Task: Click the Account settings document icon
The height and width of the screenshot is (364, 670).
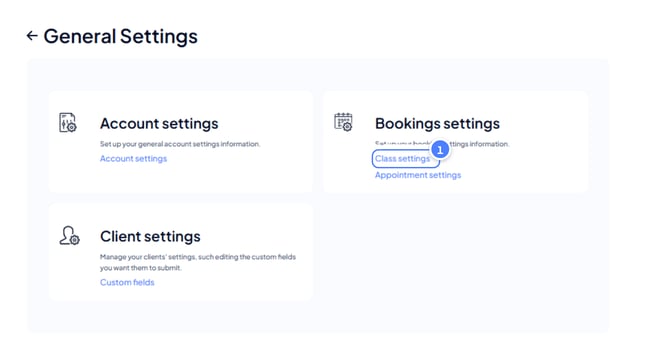Action: click(68, 123)
